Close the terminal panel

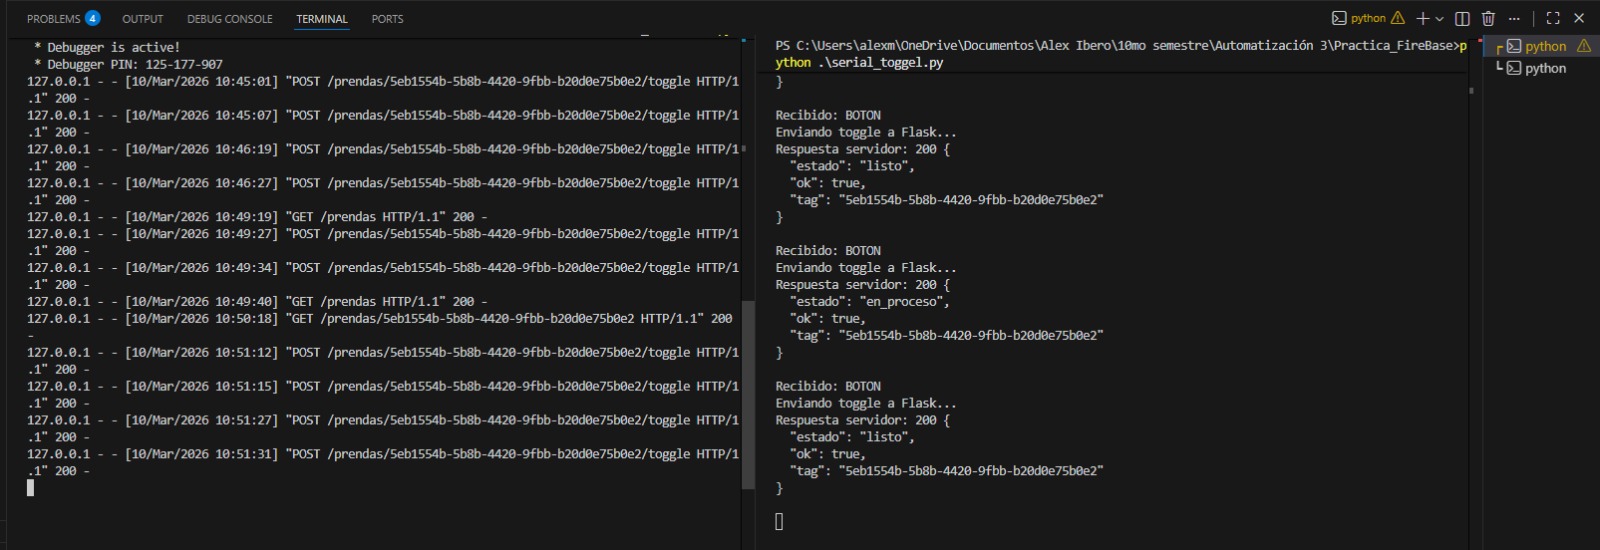(x=1579, y=18)
